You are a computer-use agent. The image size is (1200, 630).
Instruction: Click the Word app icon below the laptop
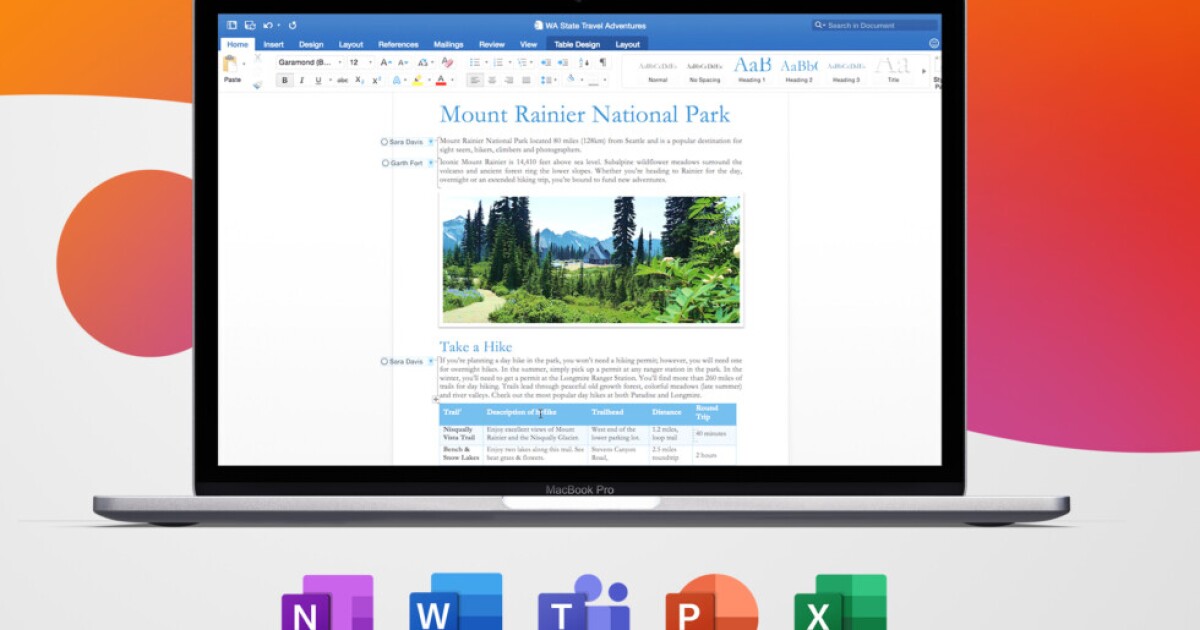point(455,602)
